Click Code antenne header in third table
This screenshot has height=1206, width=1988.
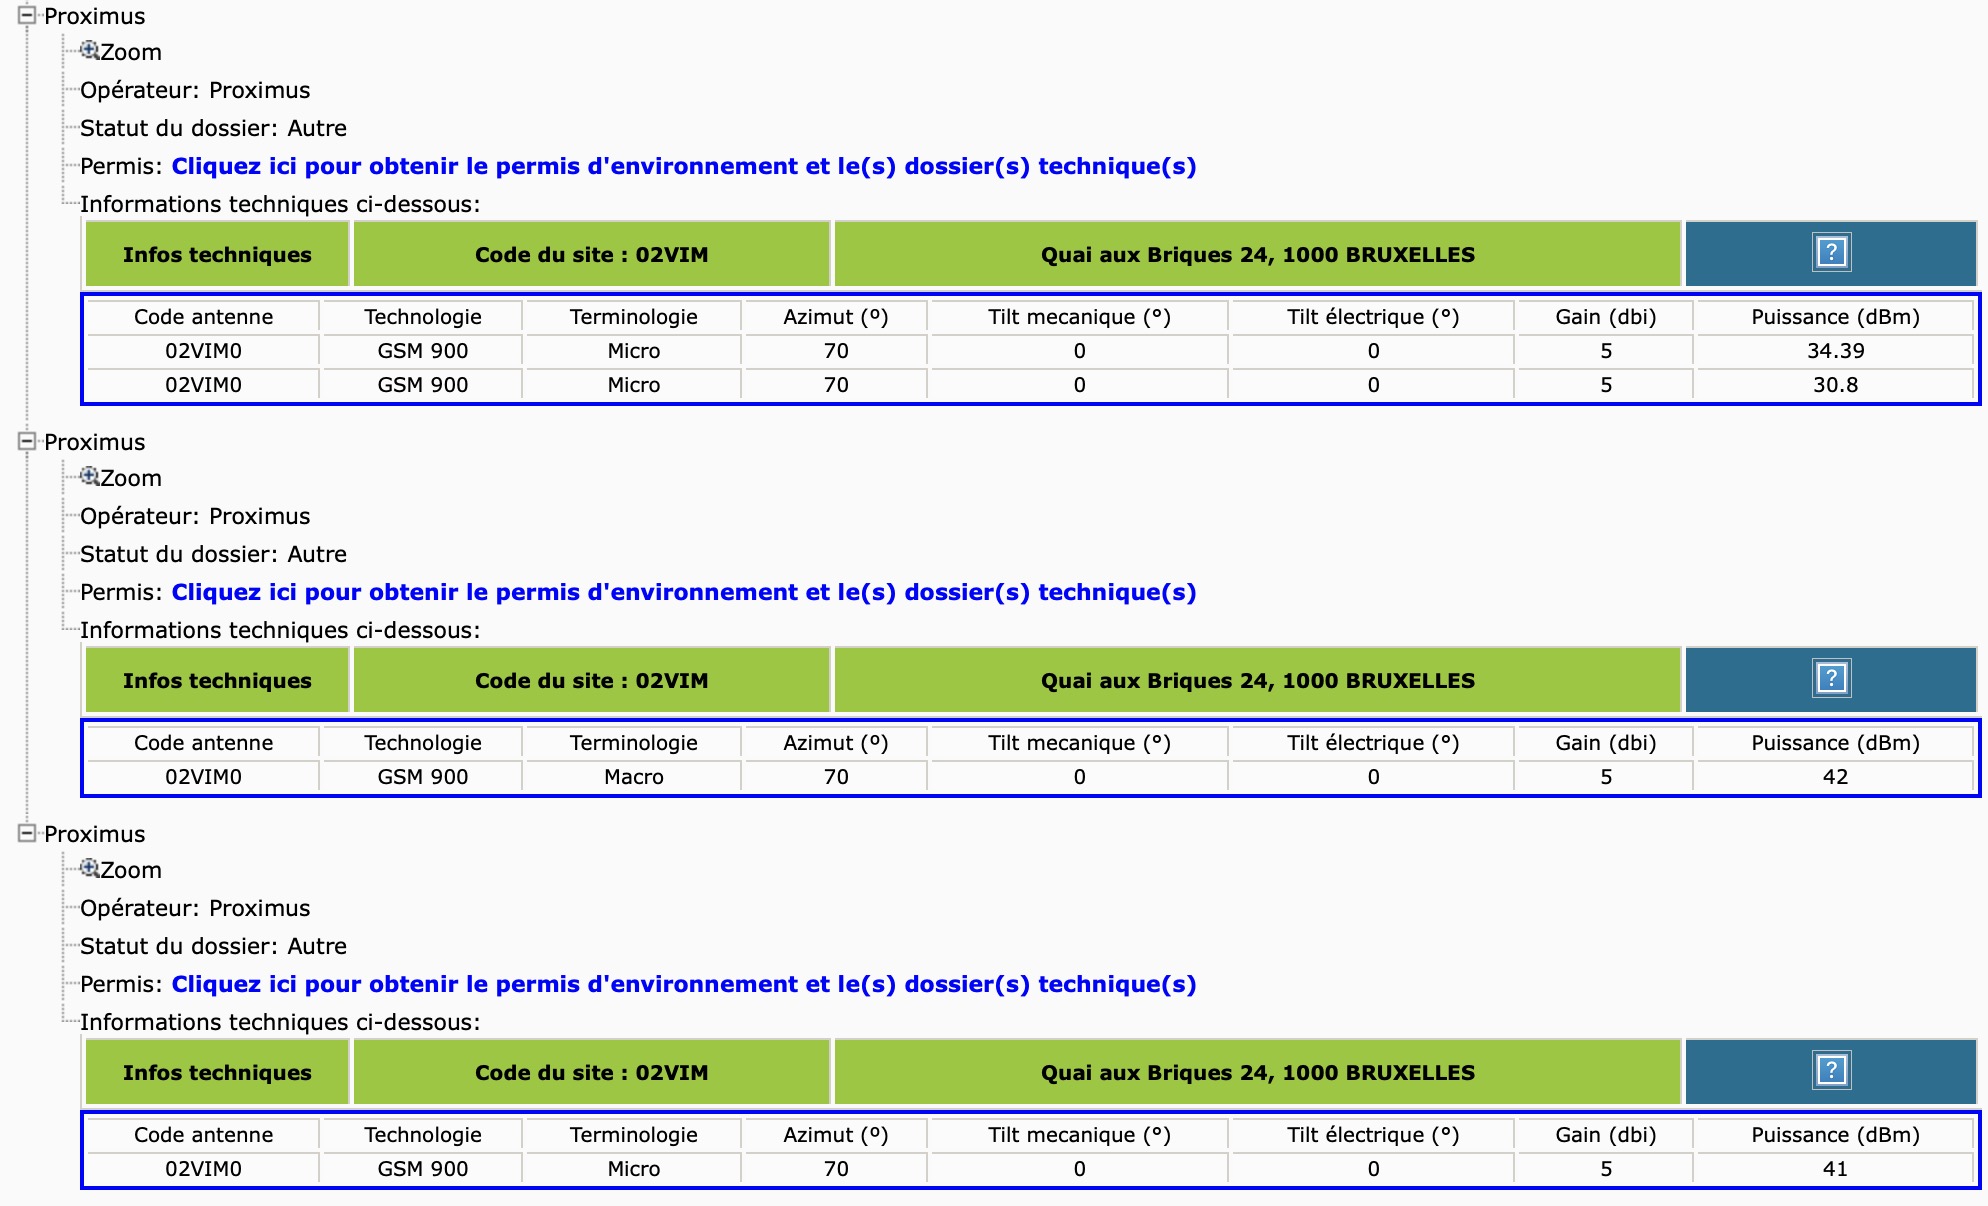pyautogui.click(x=203, y=1135)
